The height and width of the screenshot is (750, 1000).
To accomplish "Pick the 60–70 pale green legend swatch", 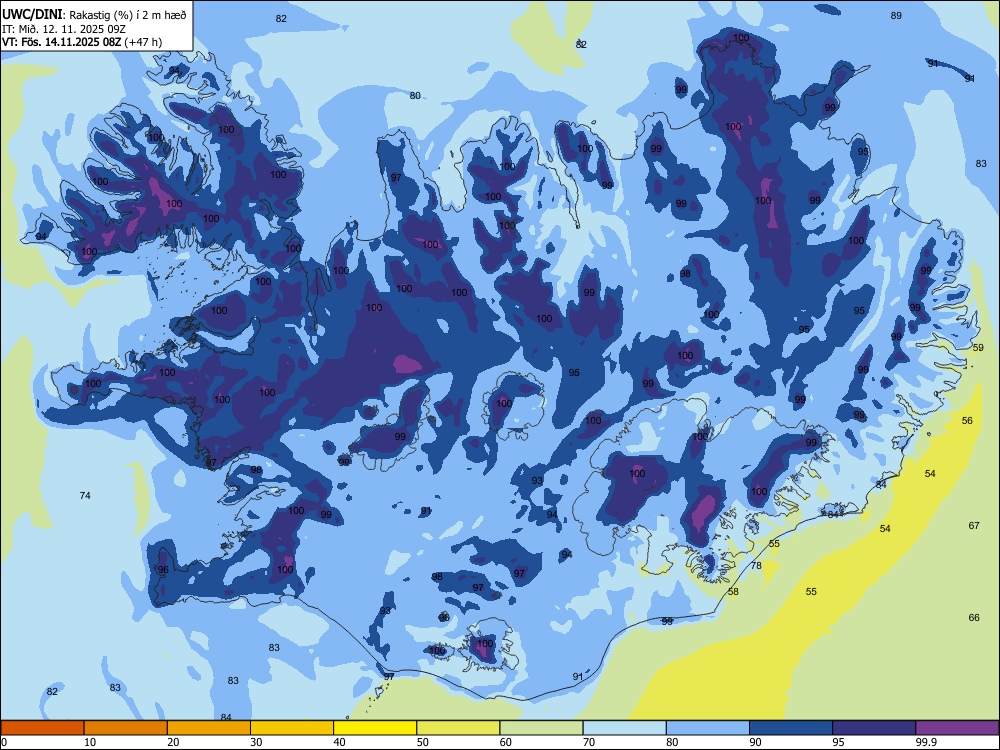I will click(541, 728).
